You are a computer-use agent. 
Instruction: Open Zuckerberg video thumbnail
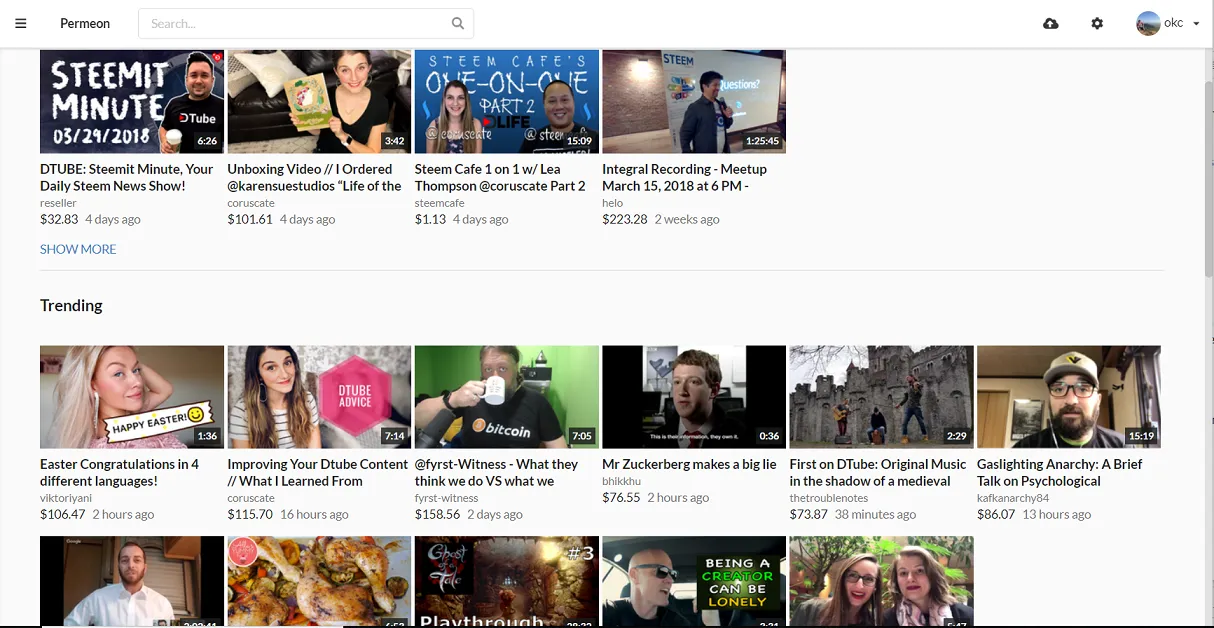coord(694,397)
